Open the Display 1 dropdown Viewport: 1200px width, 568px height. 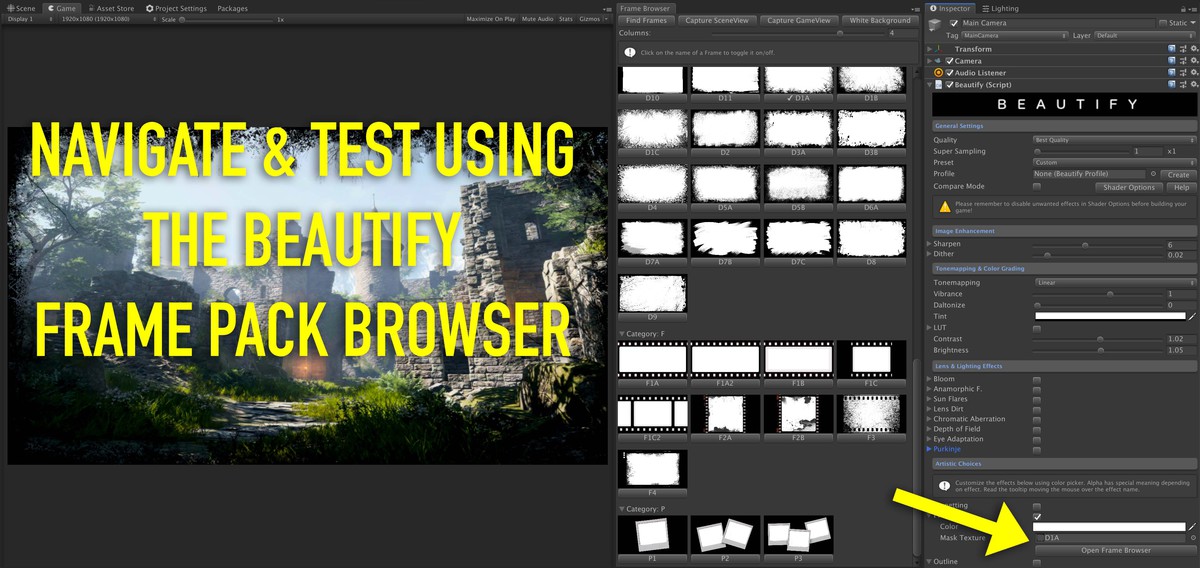(x=30, y=19)
